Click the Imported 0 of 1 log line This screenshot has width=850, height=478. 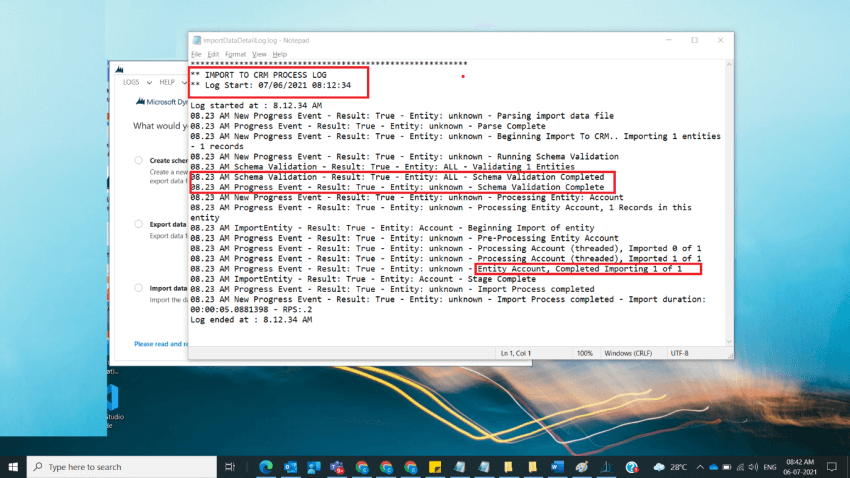point(446,248)
